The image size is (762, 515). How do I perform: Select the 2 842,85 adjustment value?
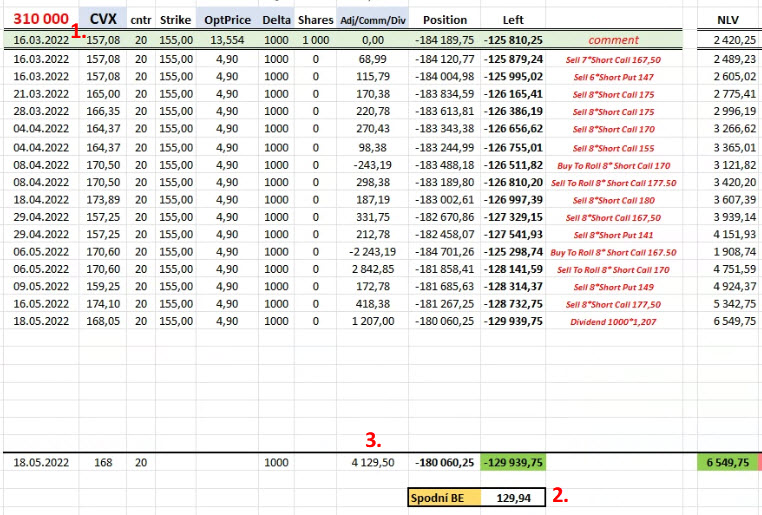[x=372, y=270]
